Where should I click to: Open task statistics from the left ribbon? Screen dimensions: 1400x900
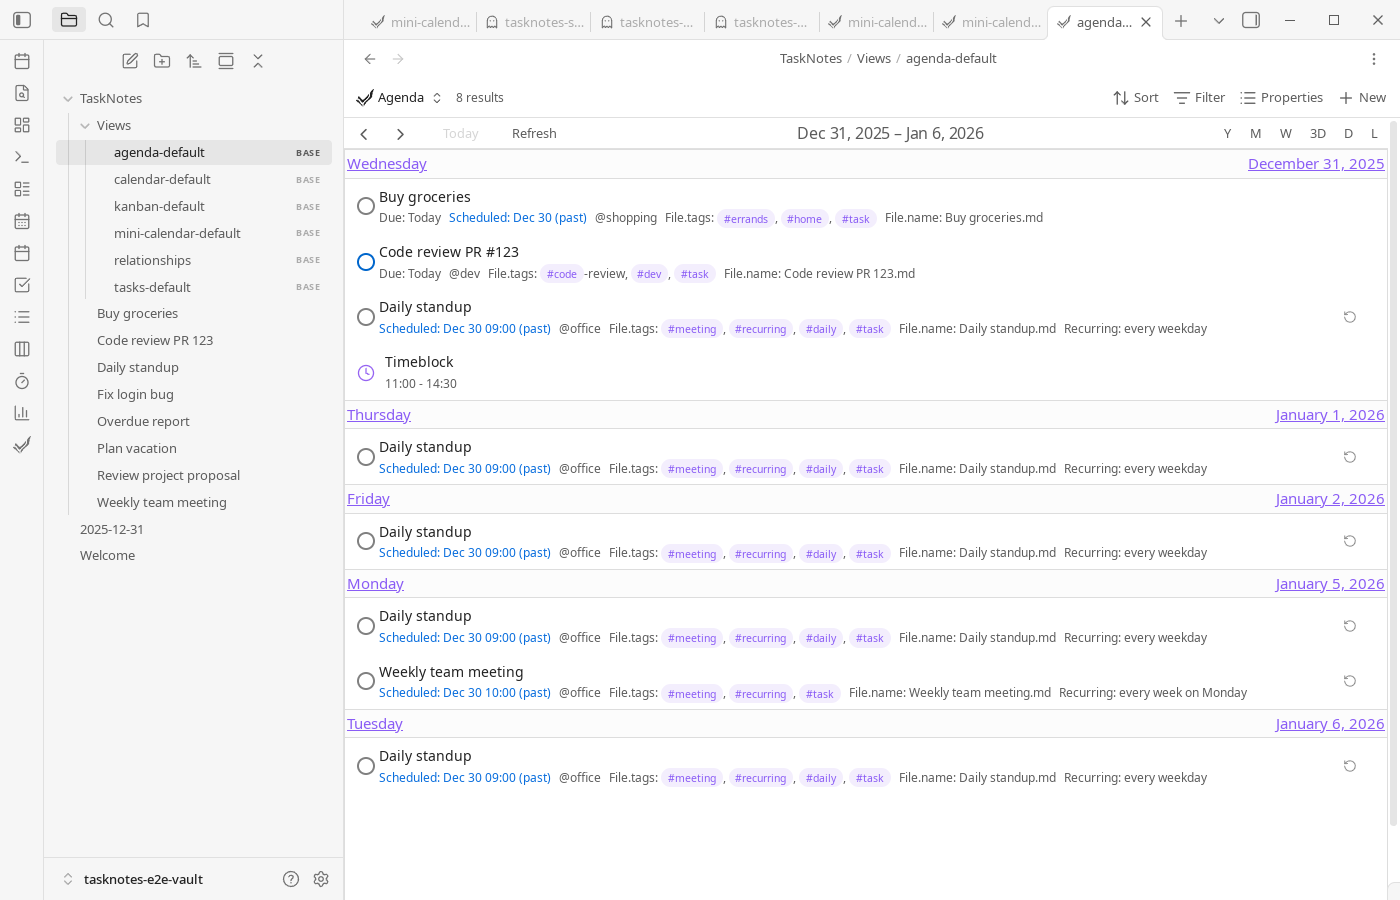click(x=22, y=413)
